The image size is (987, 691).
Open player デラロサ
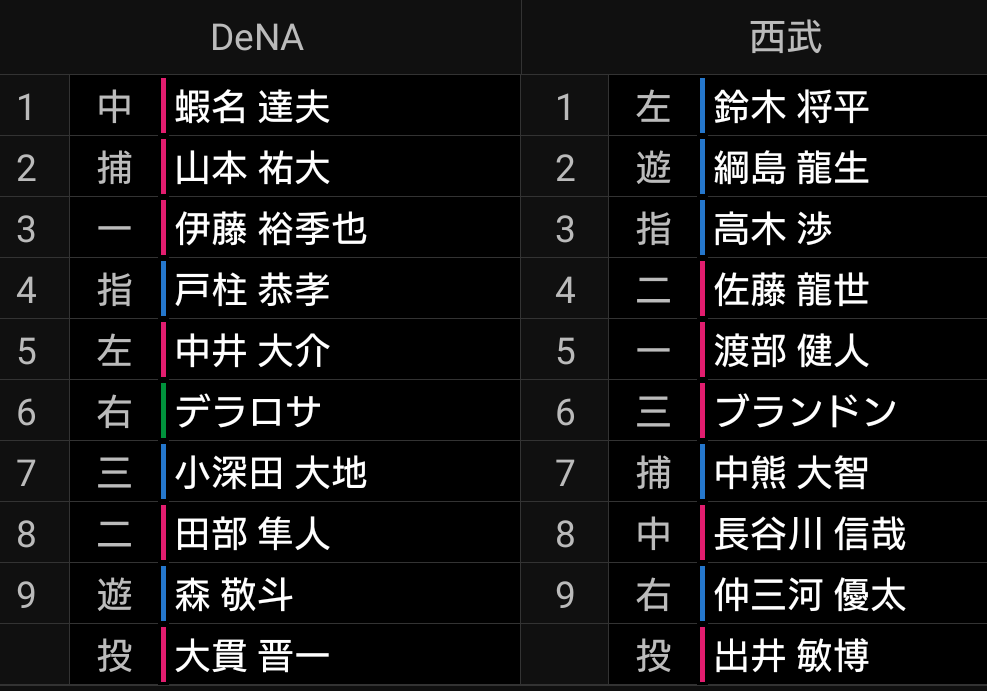click(x=248, y=412)
